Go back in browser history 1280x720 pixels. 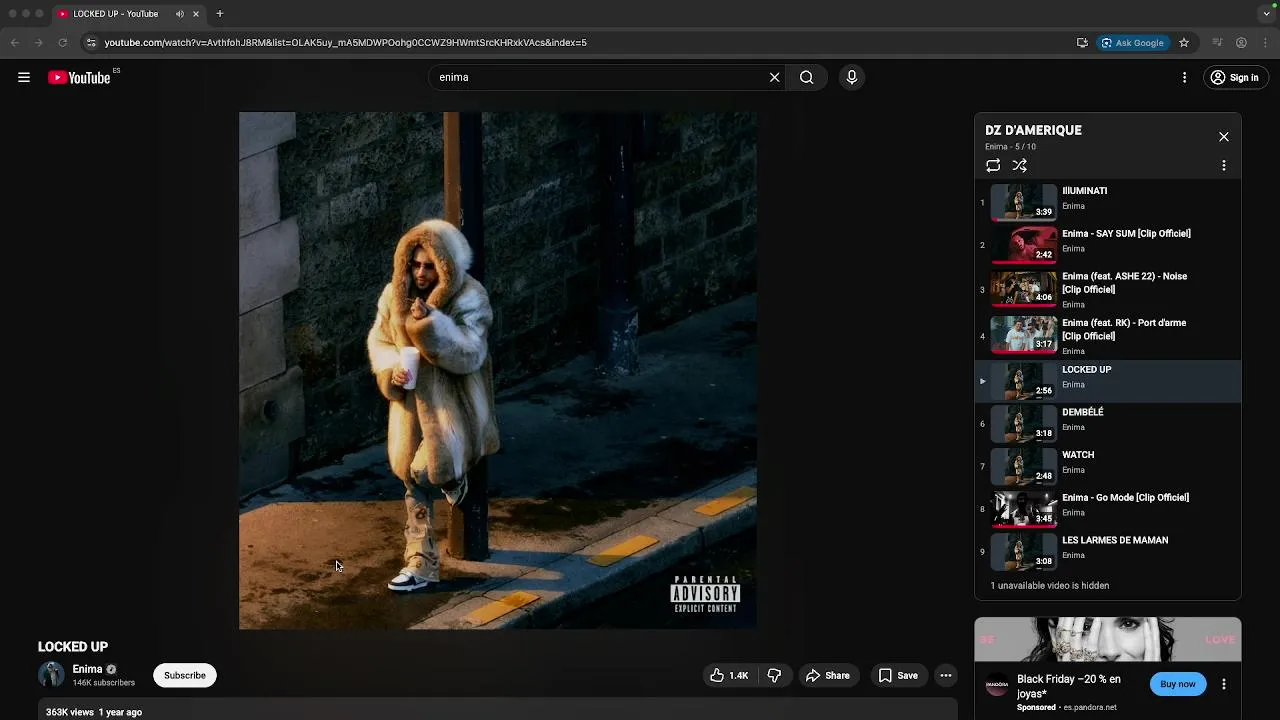(x=14, y=43)
